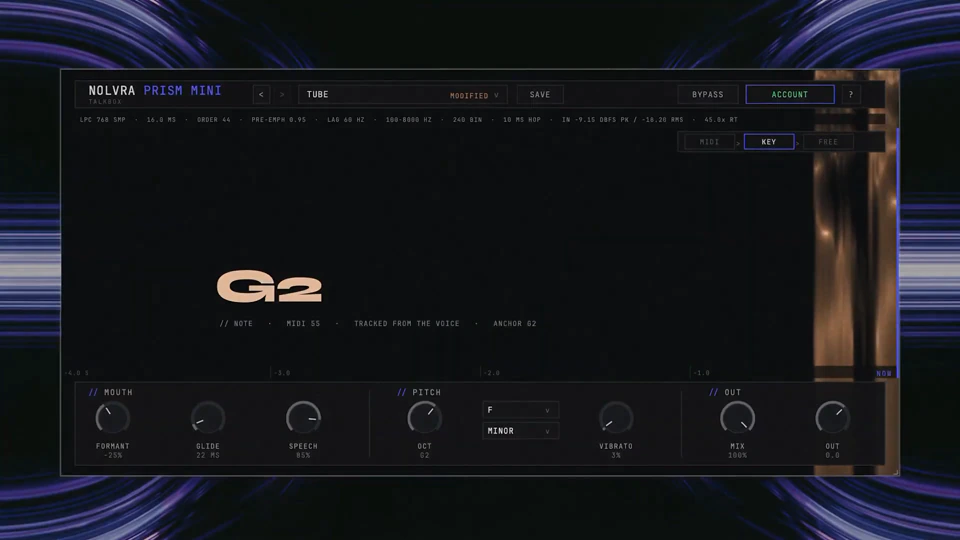Click the '45.0x RT' status entry
This screenshot has width=960, height=540.
coord(721,119)
